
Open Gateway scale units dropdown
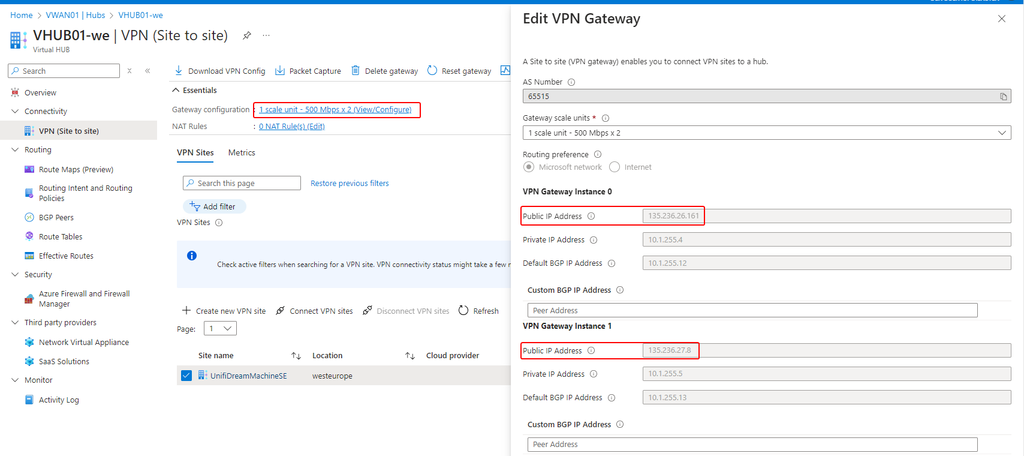pos(767,133)
